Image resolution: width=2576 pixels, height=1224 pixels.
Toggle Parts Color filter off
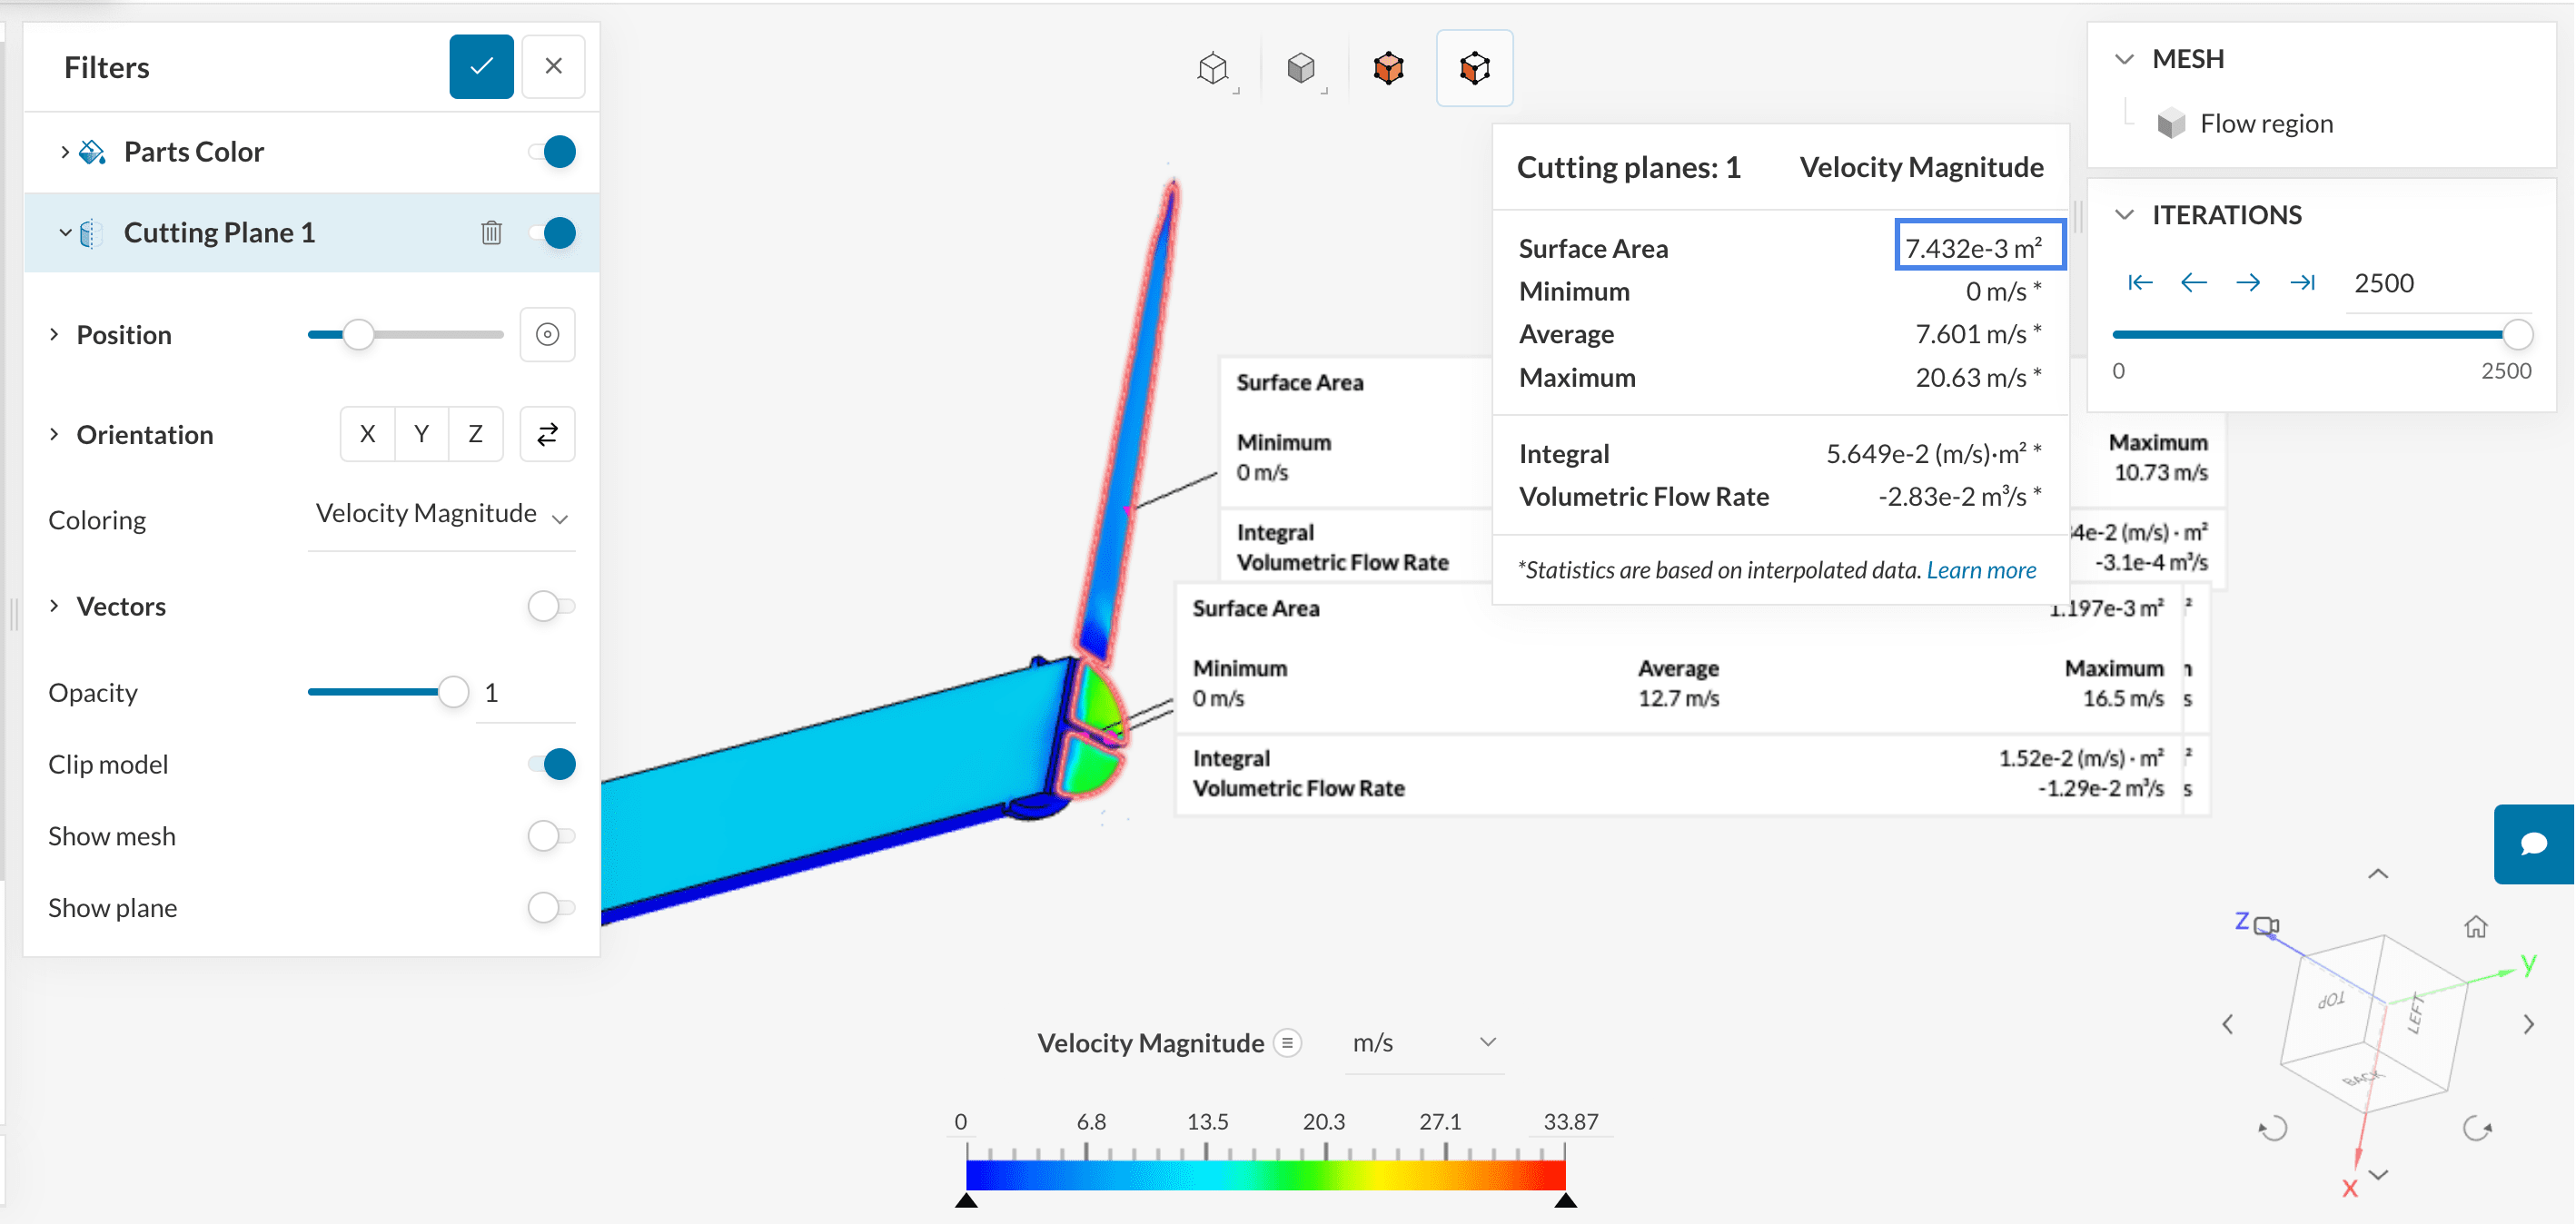(x=552, y=152)
